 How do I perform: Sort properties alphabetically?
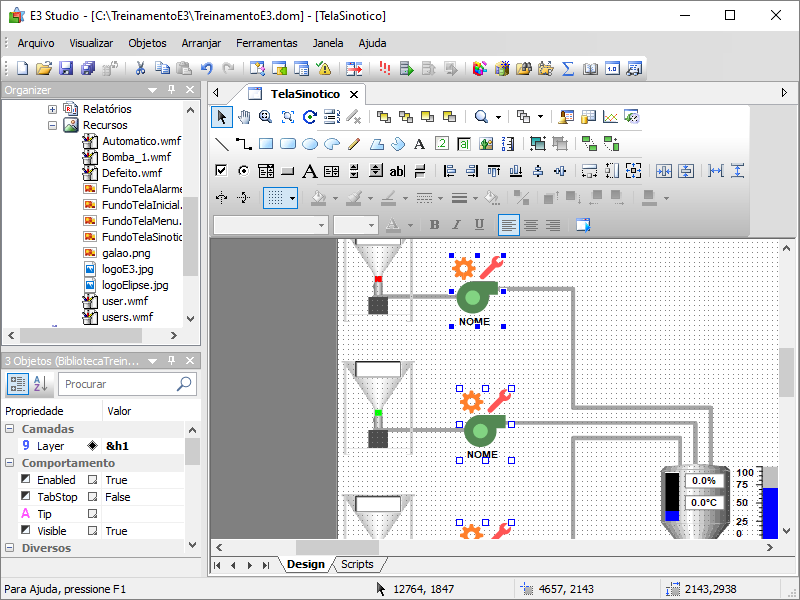(x=40, y=384)
